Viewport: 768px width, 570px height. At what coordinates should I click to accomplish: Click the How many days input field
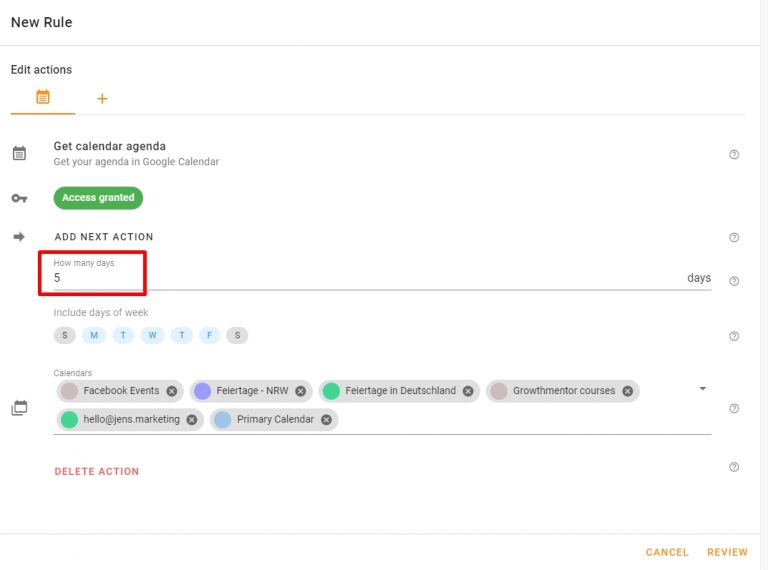click(382, 278)
